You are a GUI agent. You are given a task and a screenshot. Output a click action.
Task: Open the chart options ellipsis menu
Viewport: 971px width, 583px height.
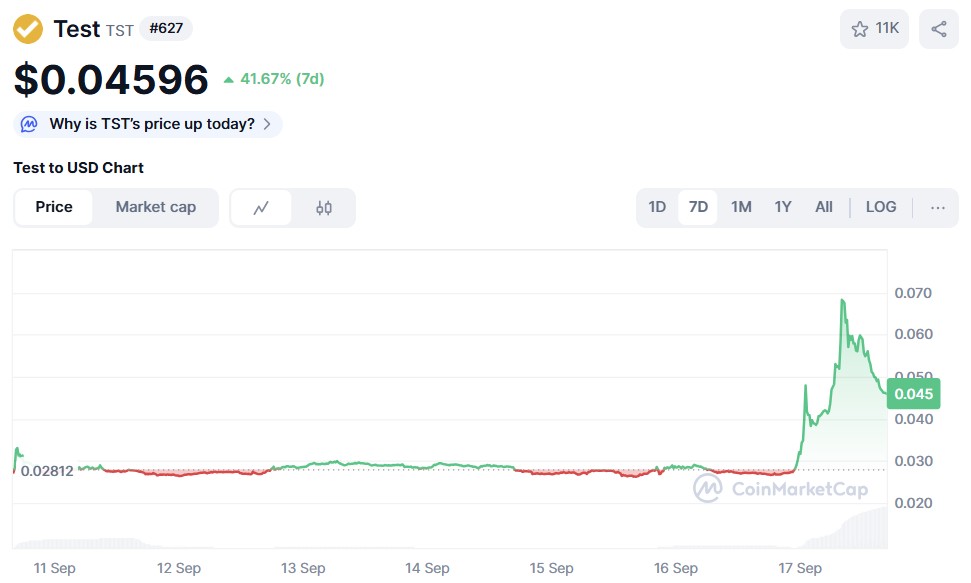pyautogui.click(x=937, y=207)
